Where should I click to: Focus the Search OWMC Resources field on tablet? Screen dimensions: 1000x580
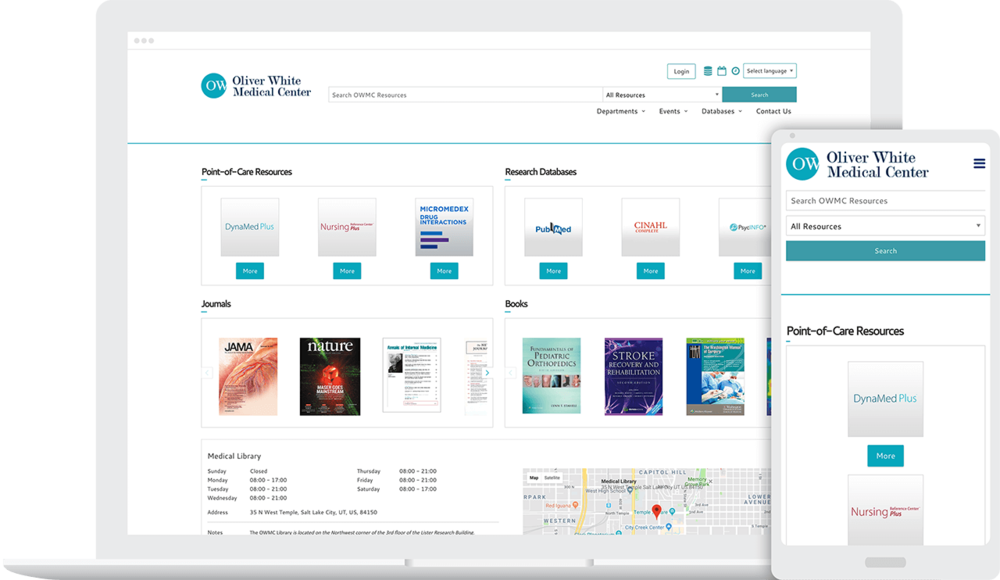885,200
